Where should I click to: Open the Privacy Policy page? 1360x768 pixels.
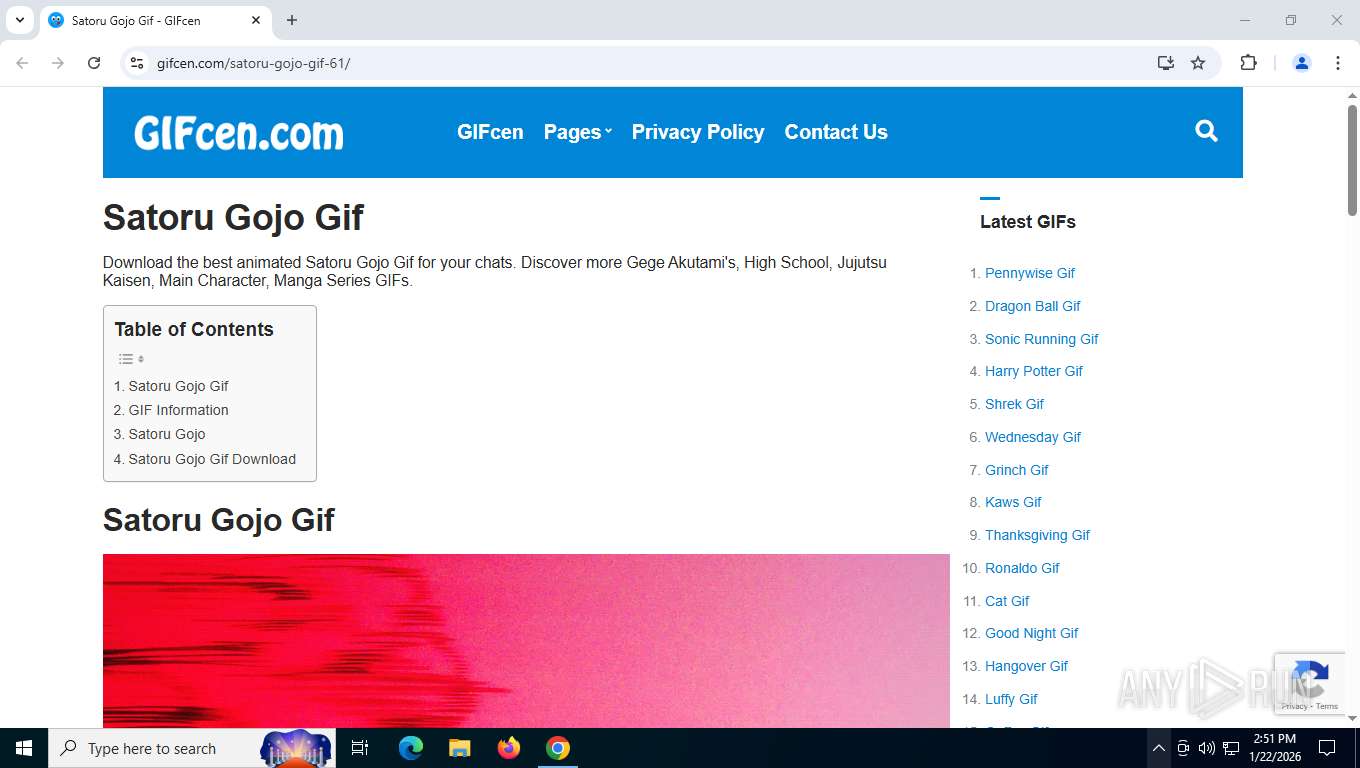click(698, 132)
